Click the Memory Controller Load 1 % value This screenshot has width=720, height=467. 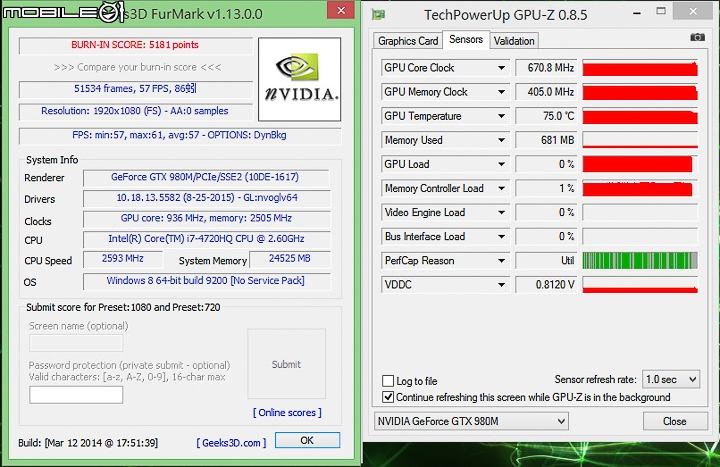546,188
